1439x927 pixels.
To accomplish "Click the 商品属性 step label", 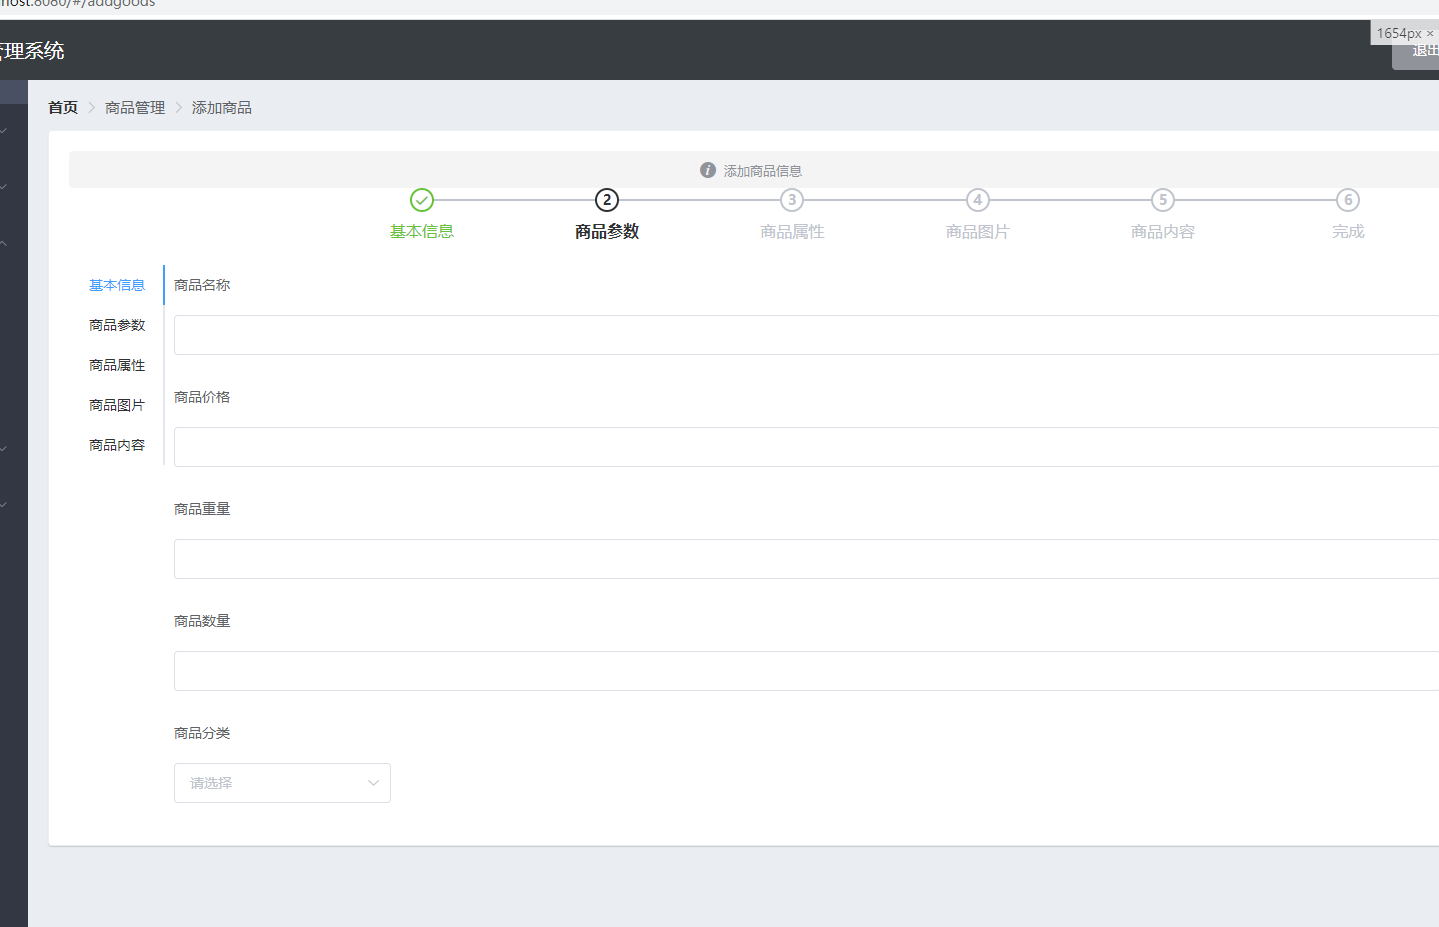I will pos(792,231).
